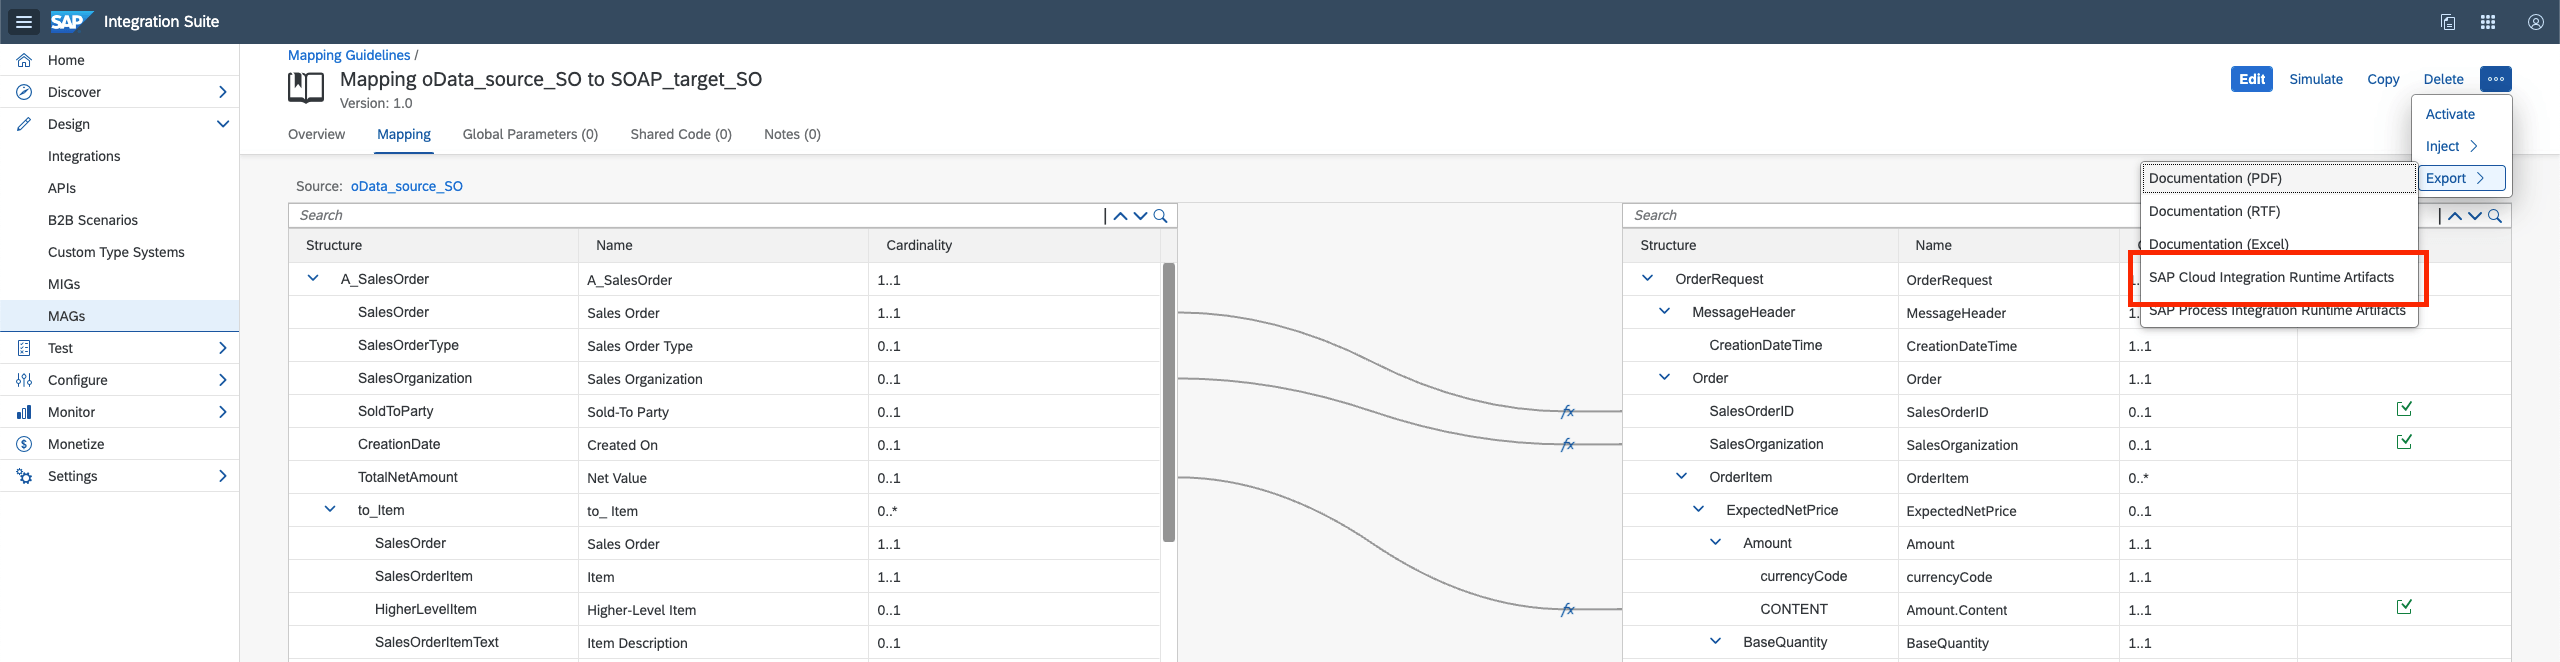
Task: Switch to the Overview tab
Action: click(x=316, y=134)
